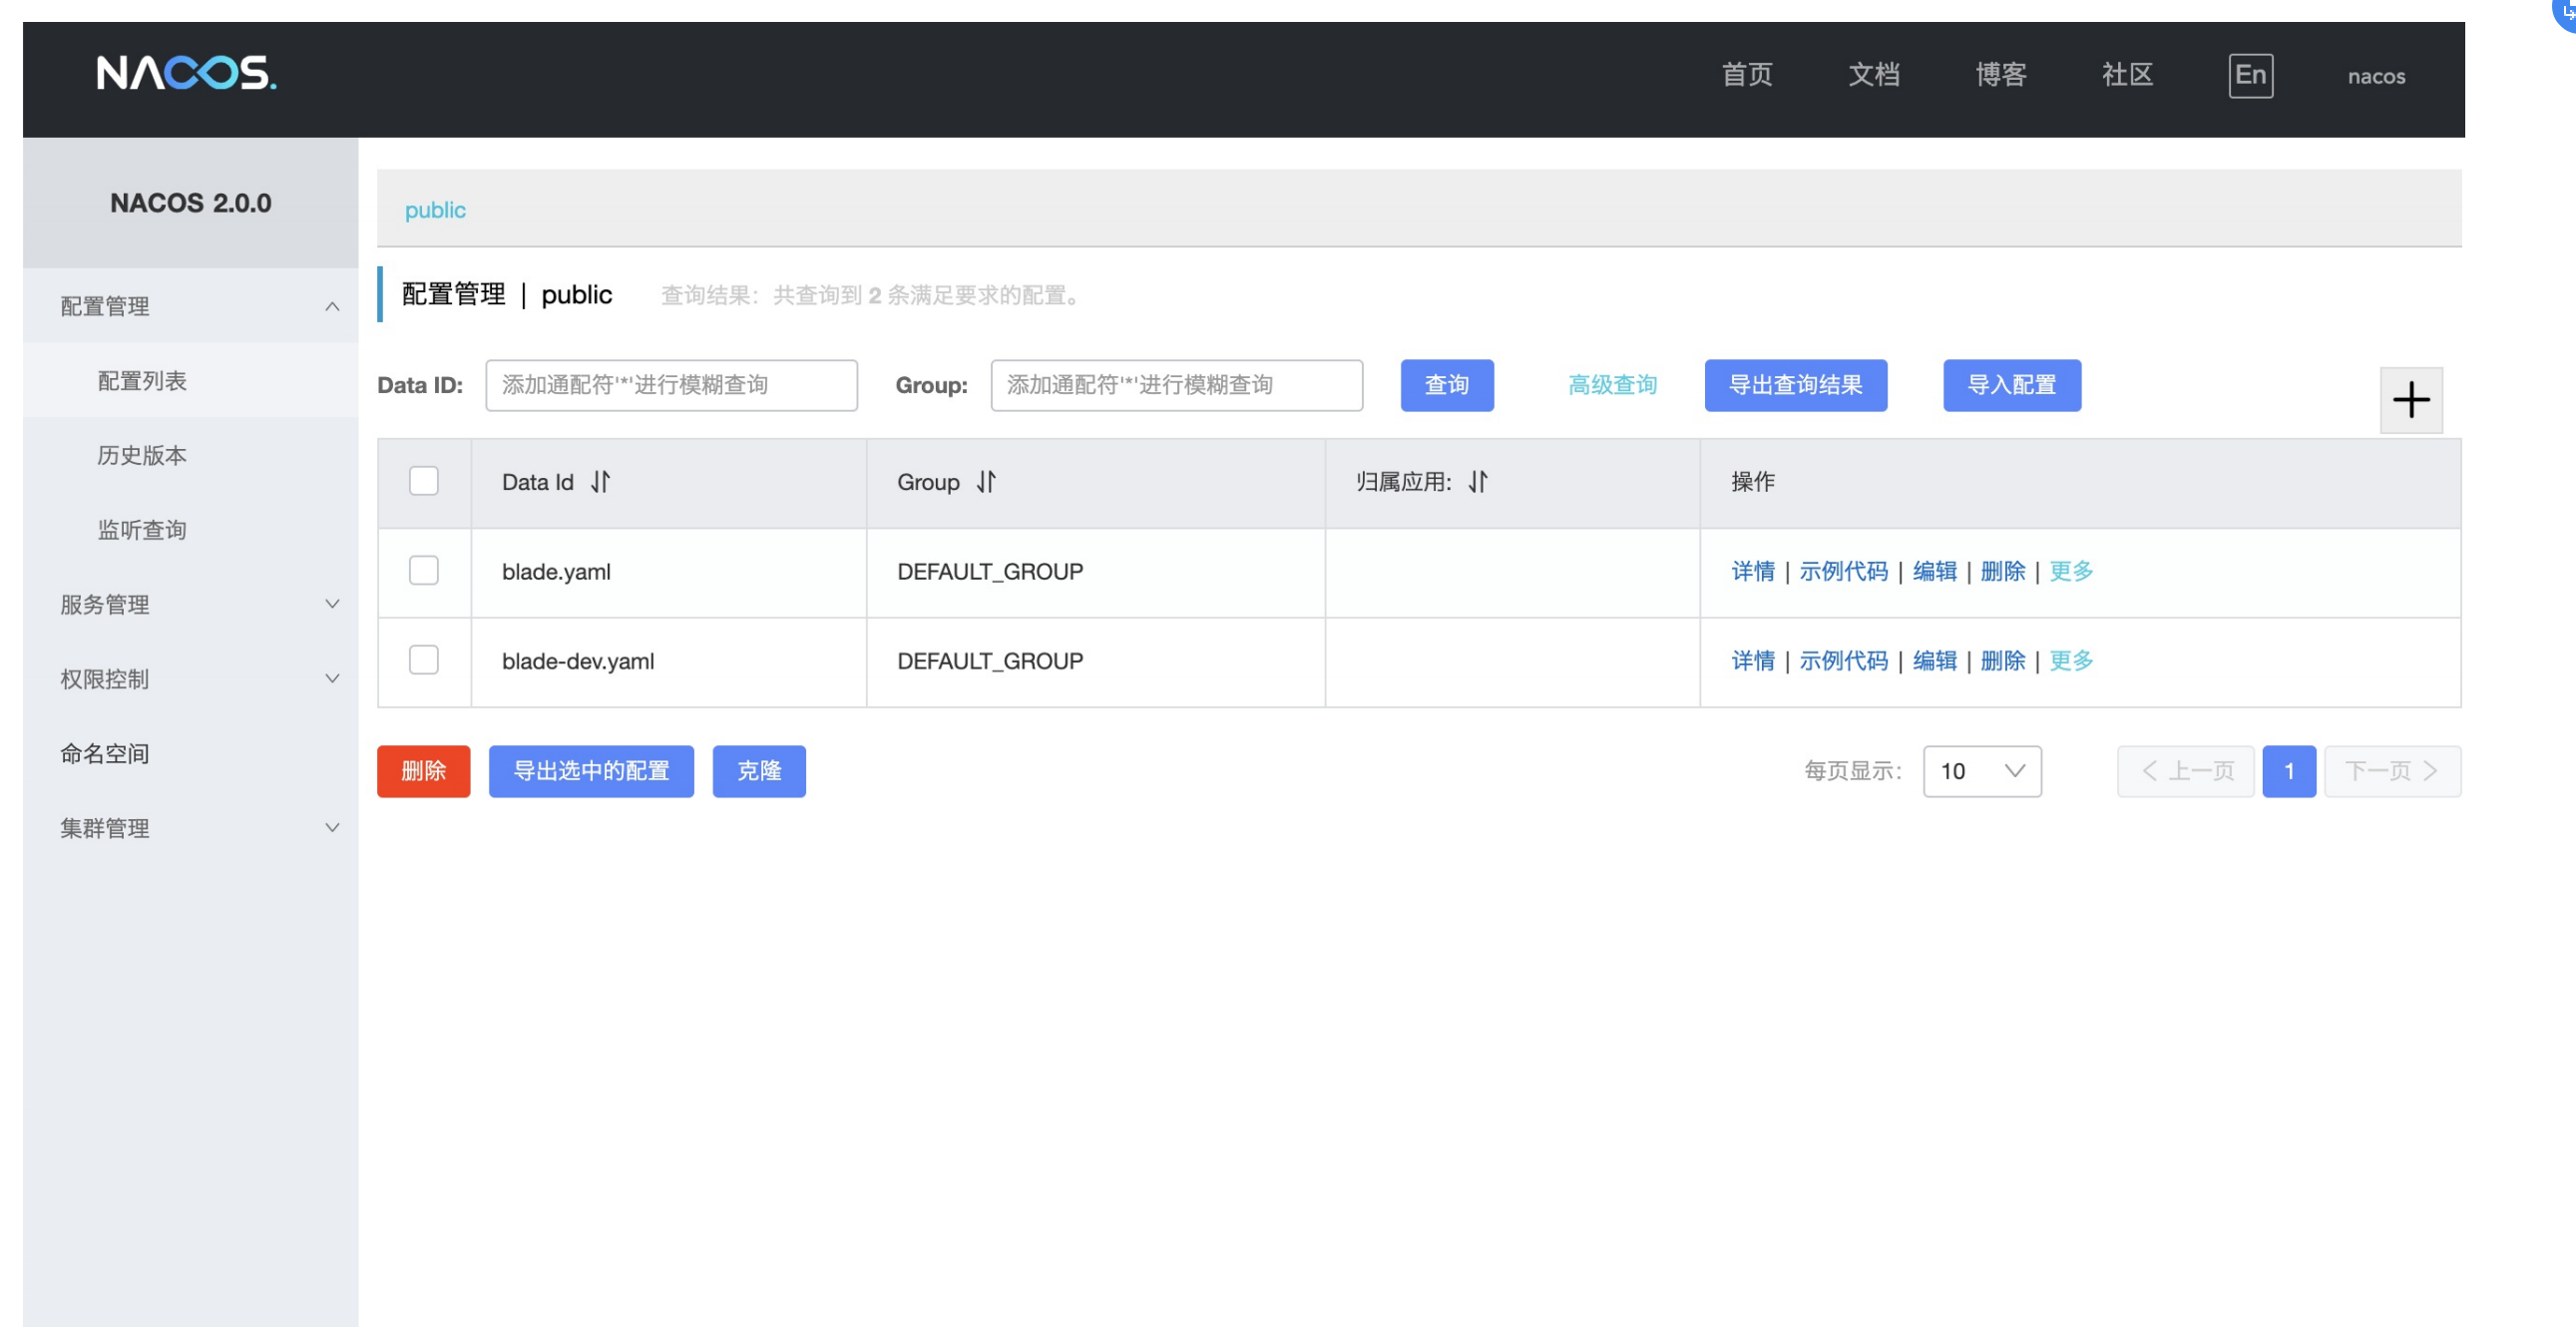
Task: Click the NACOS logo
Action: click(186, 73)
